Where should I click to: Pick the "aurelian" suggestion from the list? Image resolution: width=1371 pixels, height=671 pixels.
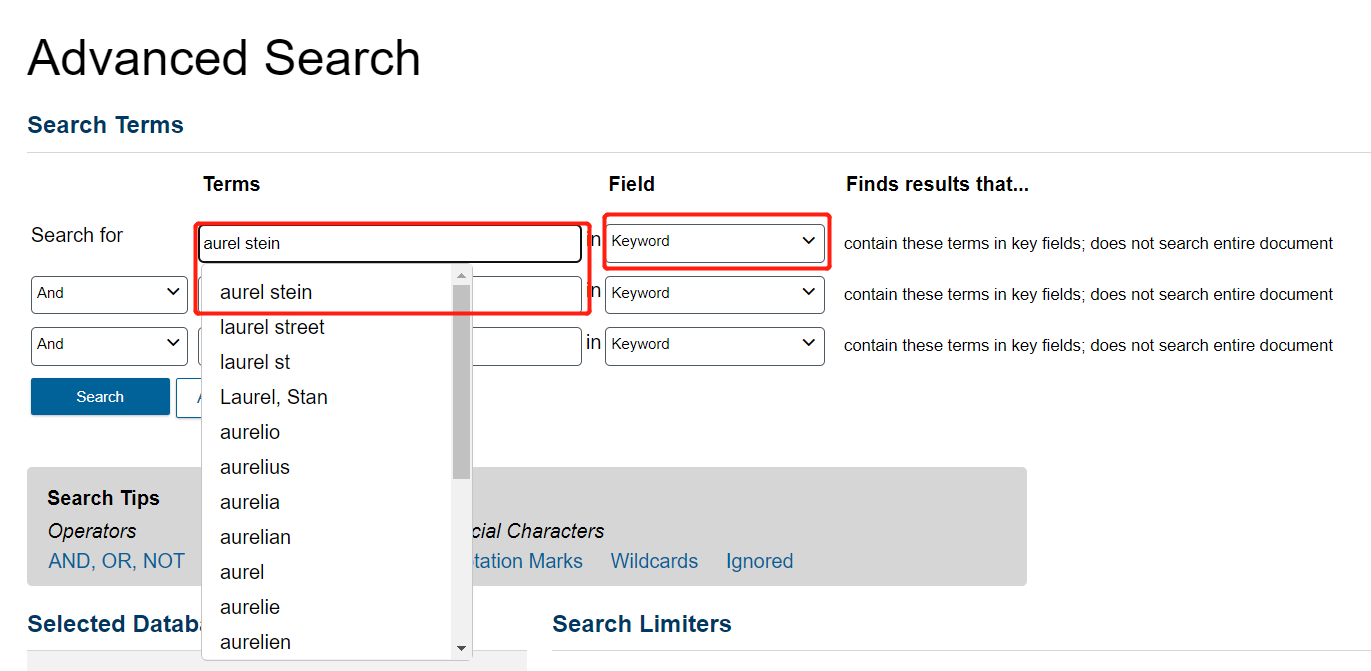[x=255, y=536]
